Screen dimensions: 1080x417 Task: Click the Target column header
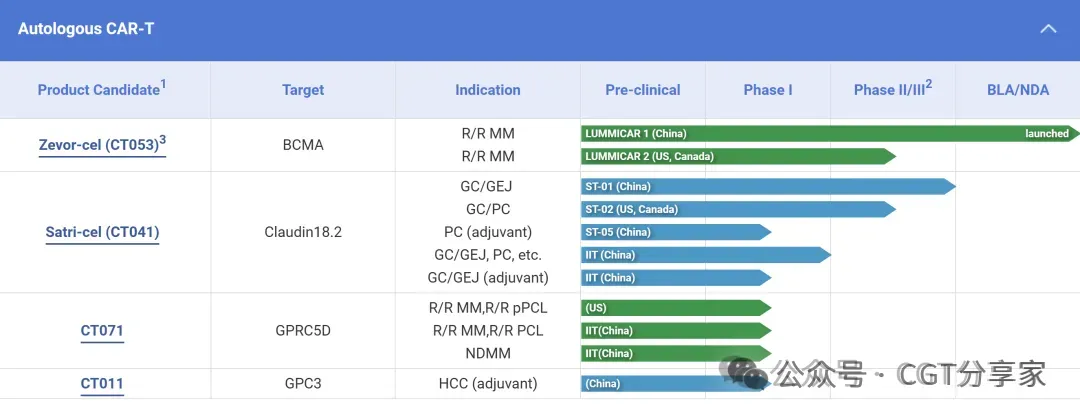pos(303,90)
